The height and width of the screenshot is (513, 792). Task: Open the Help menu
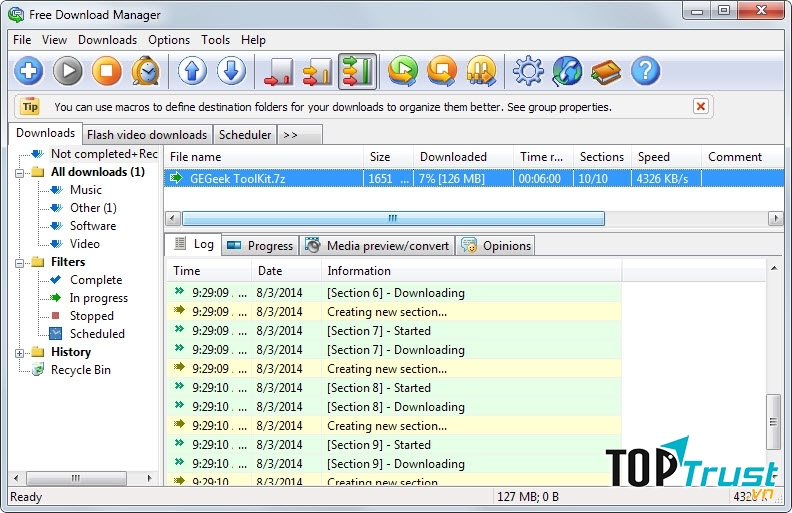[x=253, y=40]
